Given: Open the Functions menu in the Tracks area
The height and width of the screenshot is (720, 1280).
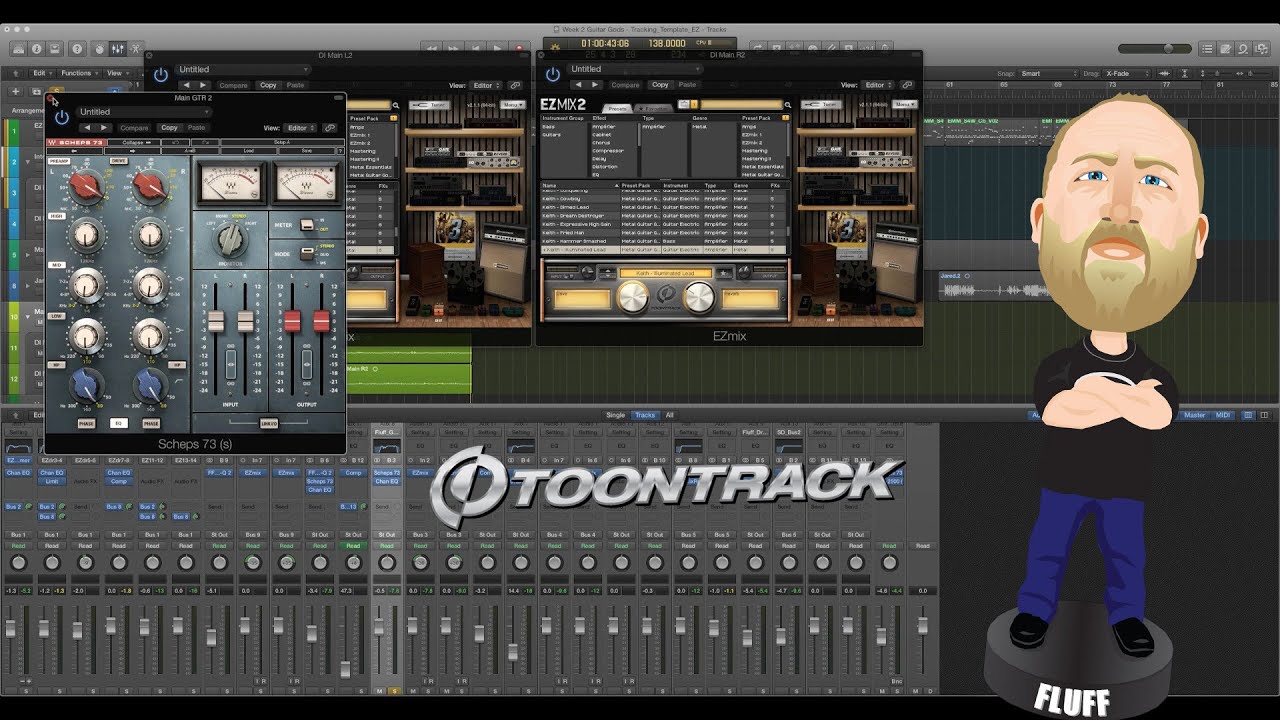Looking at the screenshot, I should click(x=78, y=73).
